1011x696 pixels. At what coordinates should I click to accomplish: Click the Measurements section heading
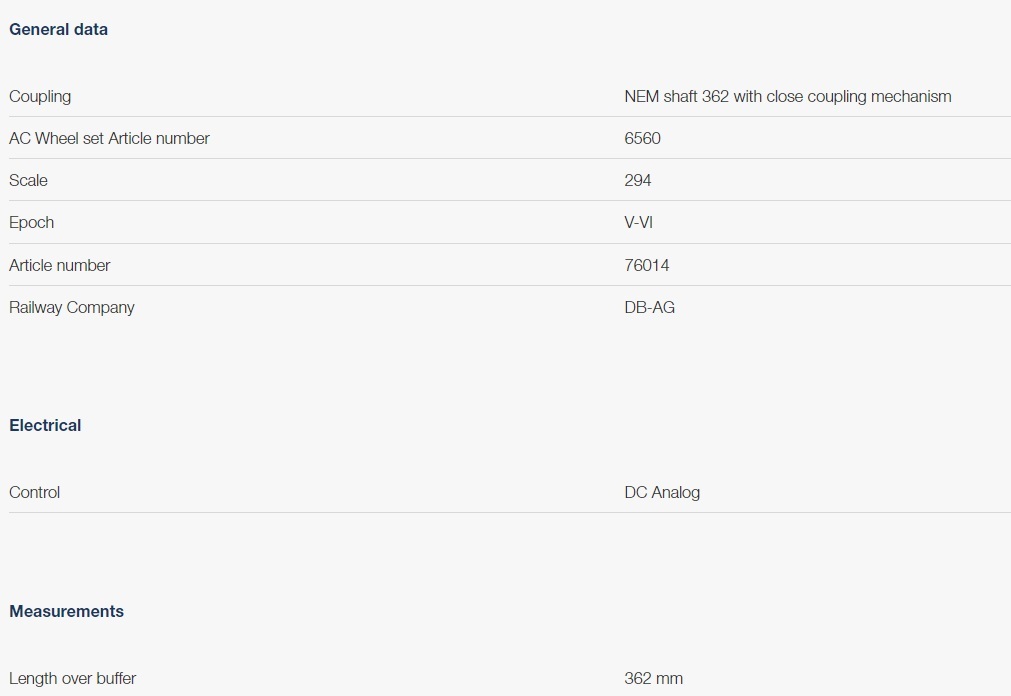point(66,611)
